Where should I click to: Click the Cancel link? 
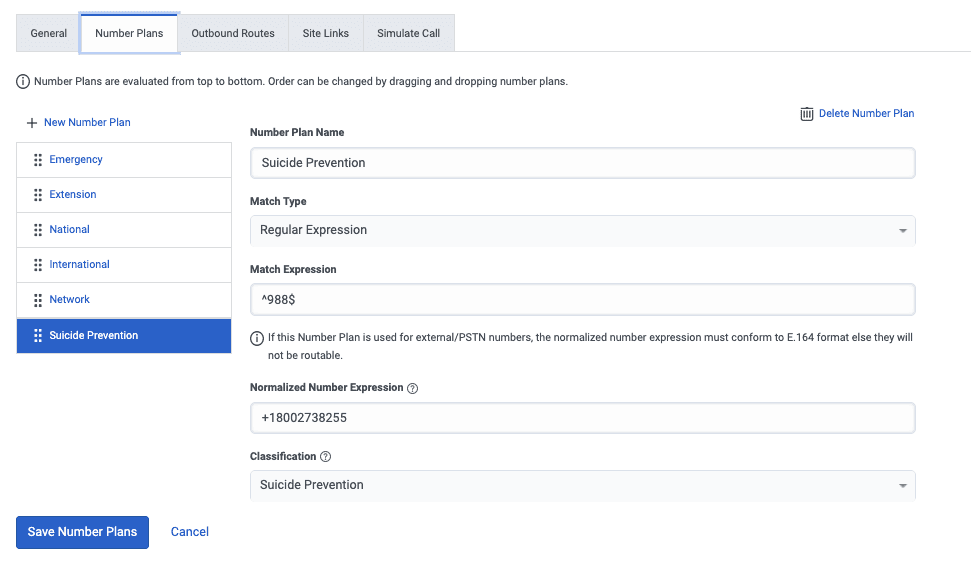pyautogui.click(x=190, y=532)
